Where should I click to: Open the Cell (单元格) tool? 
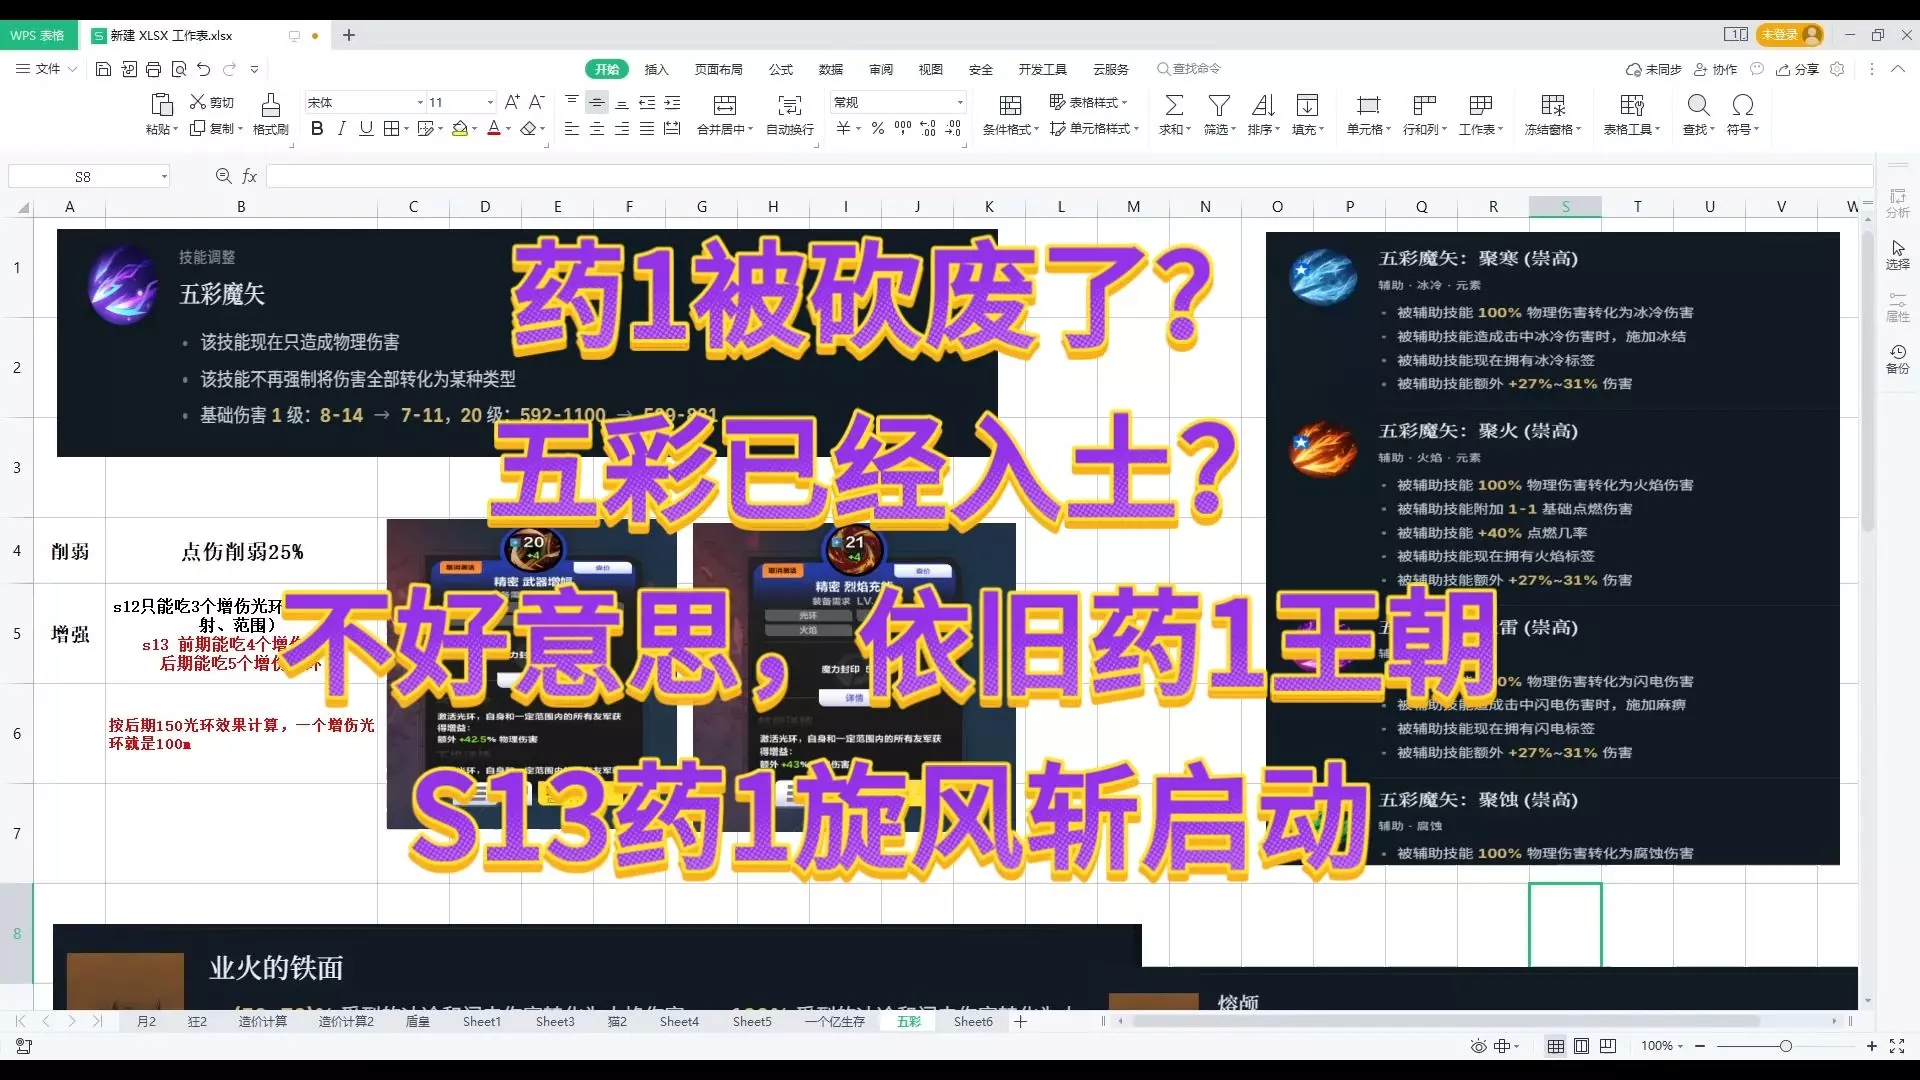tap(1368, 114)
